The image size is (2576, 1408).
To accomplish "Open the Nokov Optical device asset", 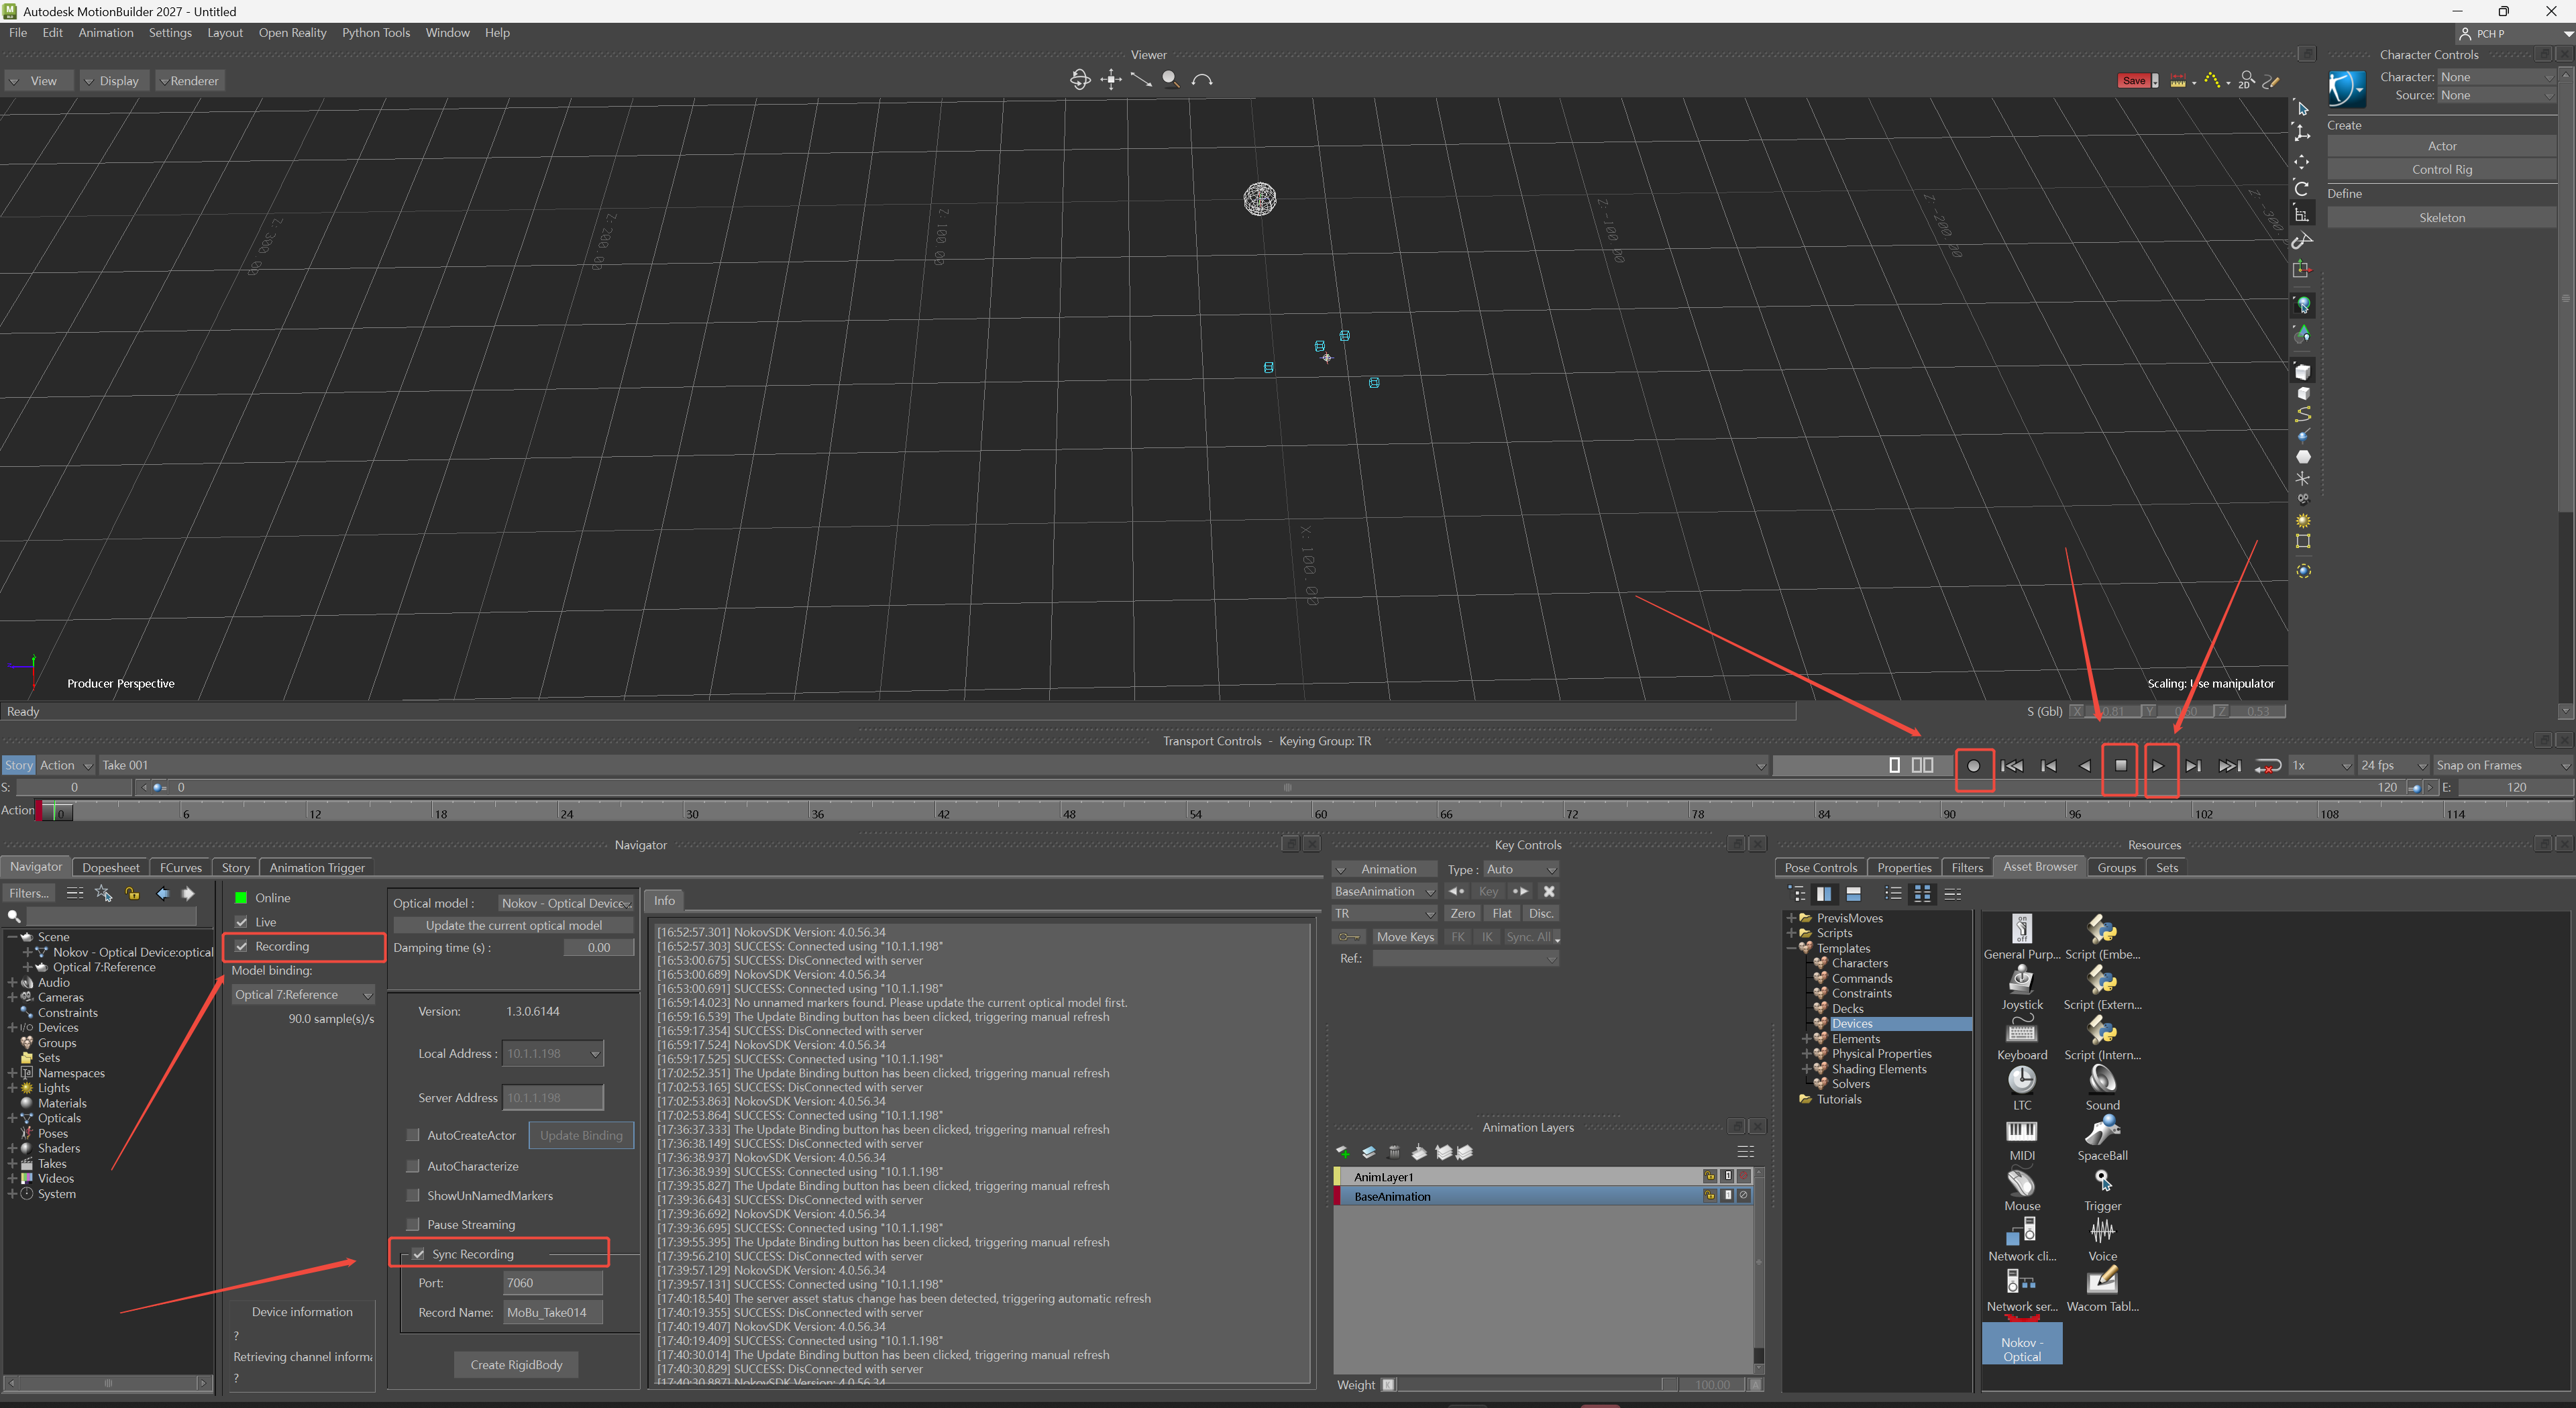I will (2021, 1343).
